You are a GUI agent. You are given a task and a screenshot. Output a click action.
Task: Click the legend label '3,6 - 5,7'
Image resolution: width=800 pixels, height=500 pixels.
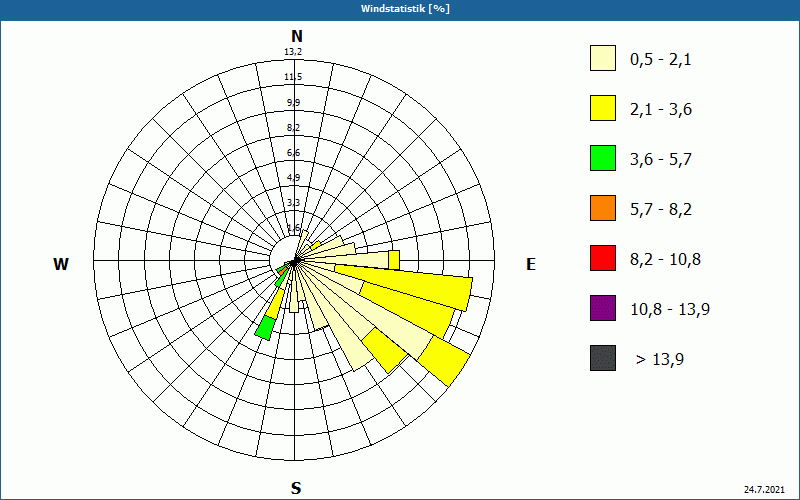661,160
